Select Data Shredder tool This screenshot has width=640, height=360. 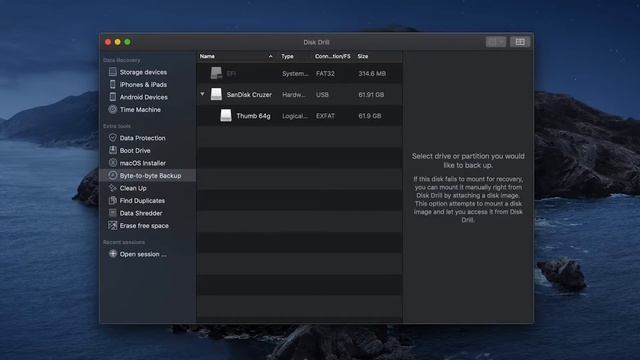[141, 213]
